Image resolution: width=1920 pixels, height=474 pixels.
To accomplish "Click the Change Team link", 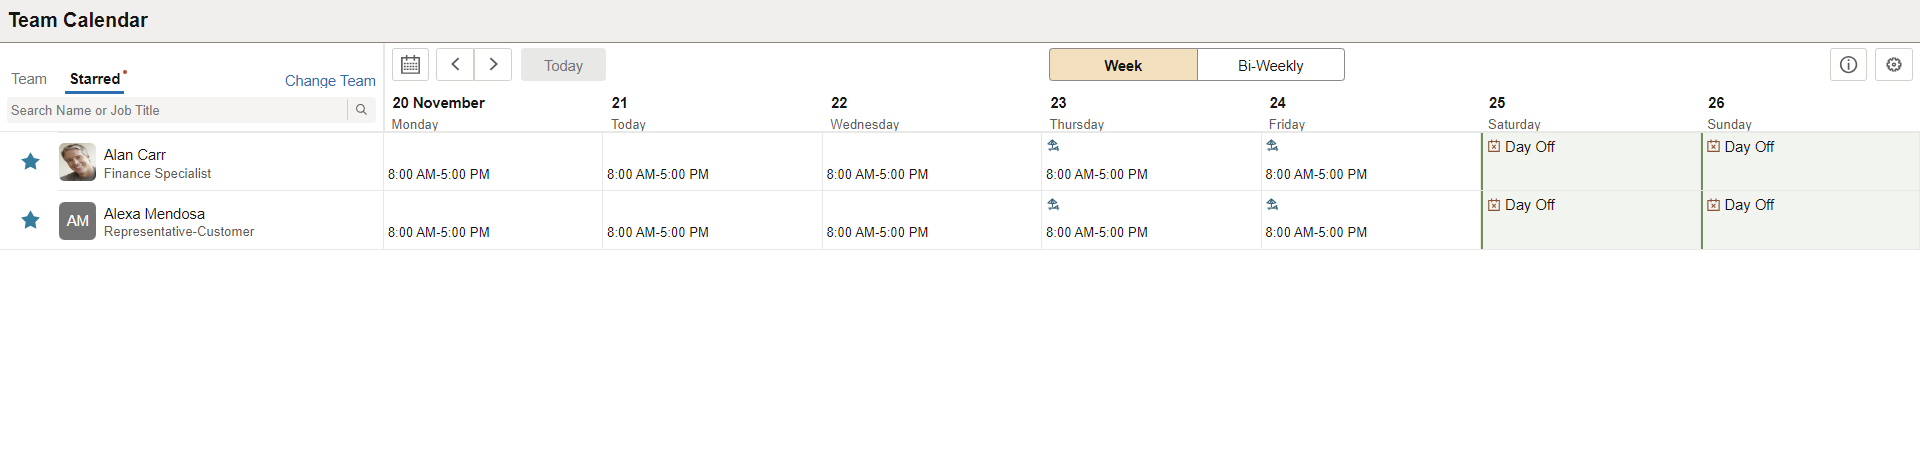I will [330, 81].
